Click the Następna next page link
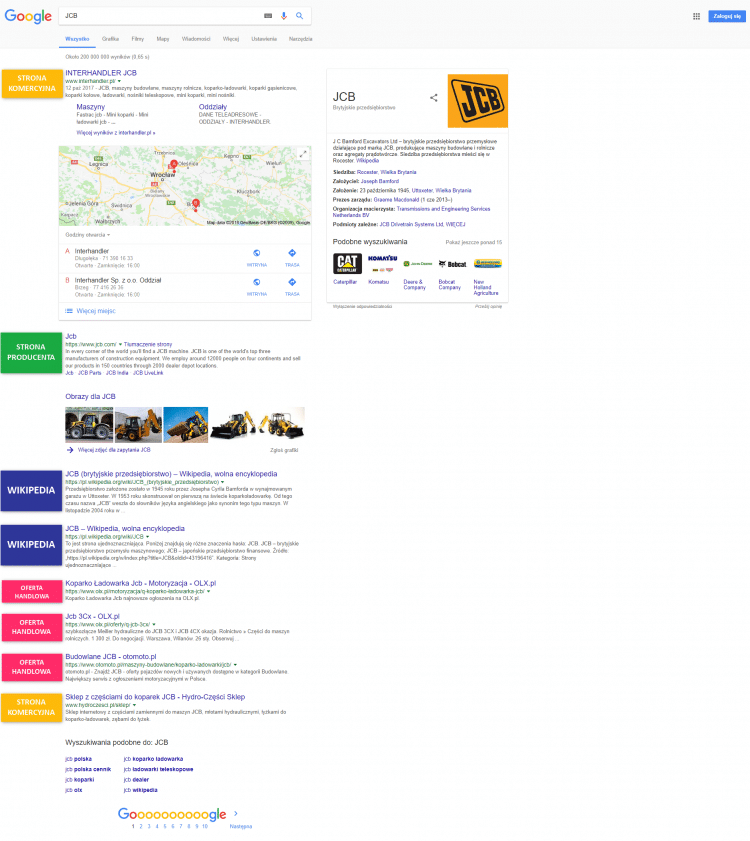 (x=241, y=827)
